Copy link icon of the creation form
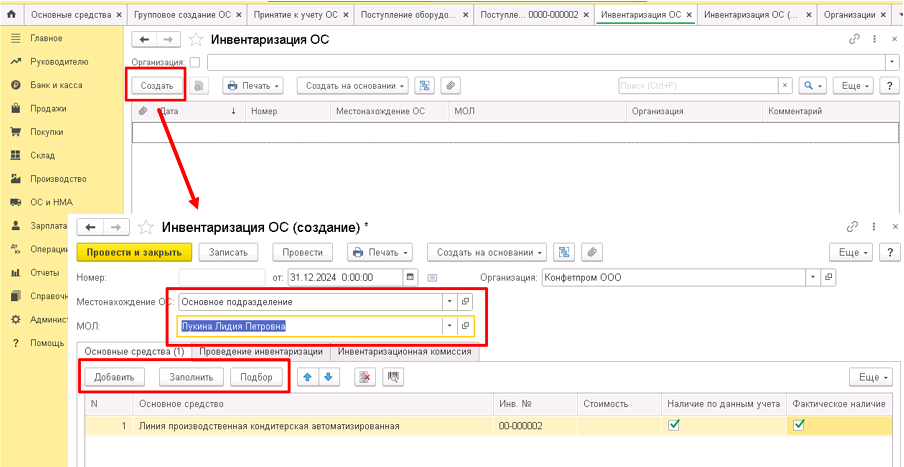The width and height of the screenshot is (904, 467). (854, 227)
